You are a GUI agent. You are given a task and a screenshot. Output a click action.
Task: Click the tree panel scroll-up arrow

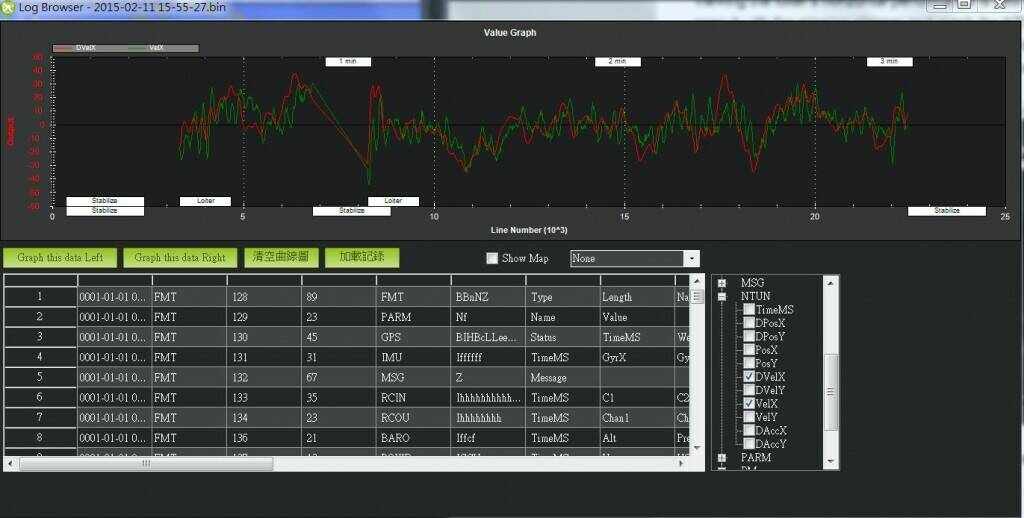pyautogui.click(x=831, y=282)
